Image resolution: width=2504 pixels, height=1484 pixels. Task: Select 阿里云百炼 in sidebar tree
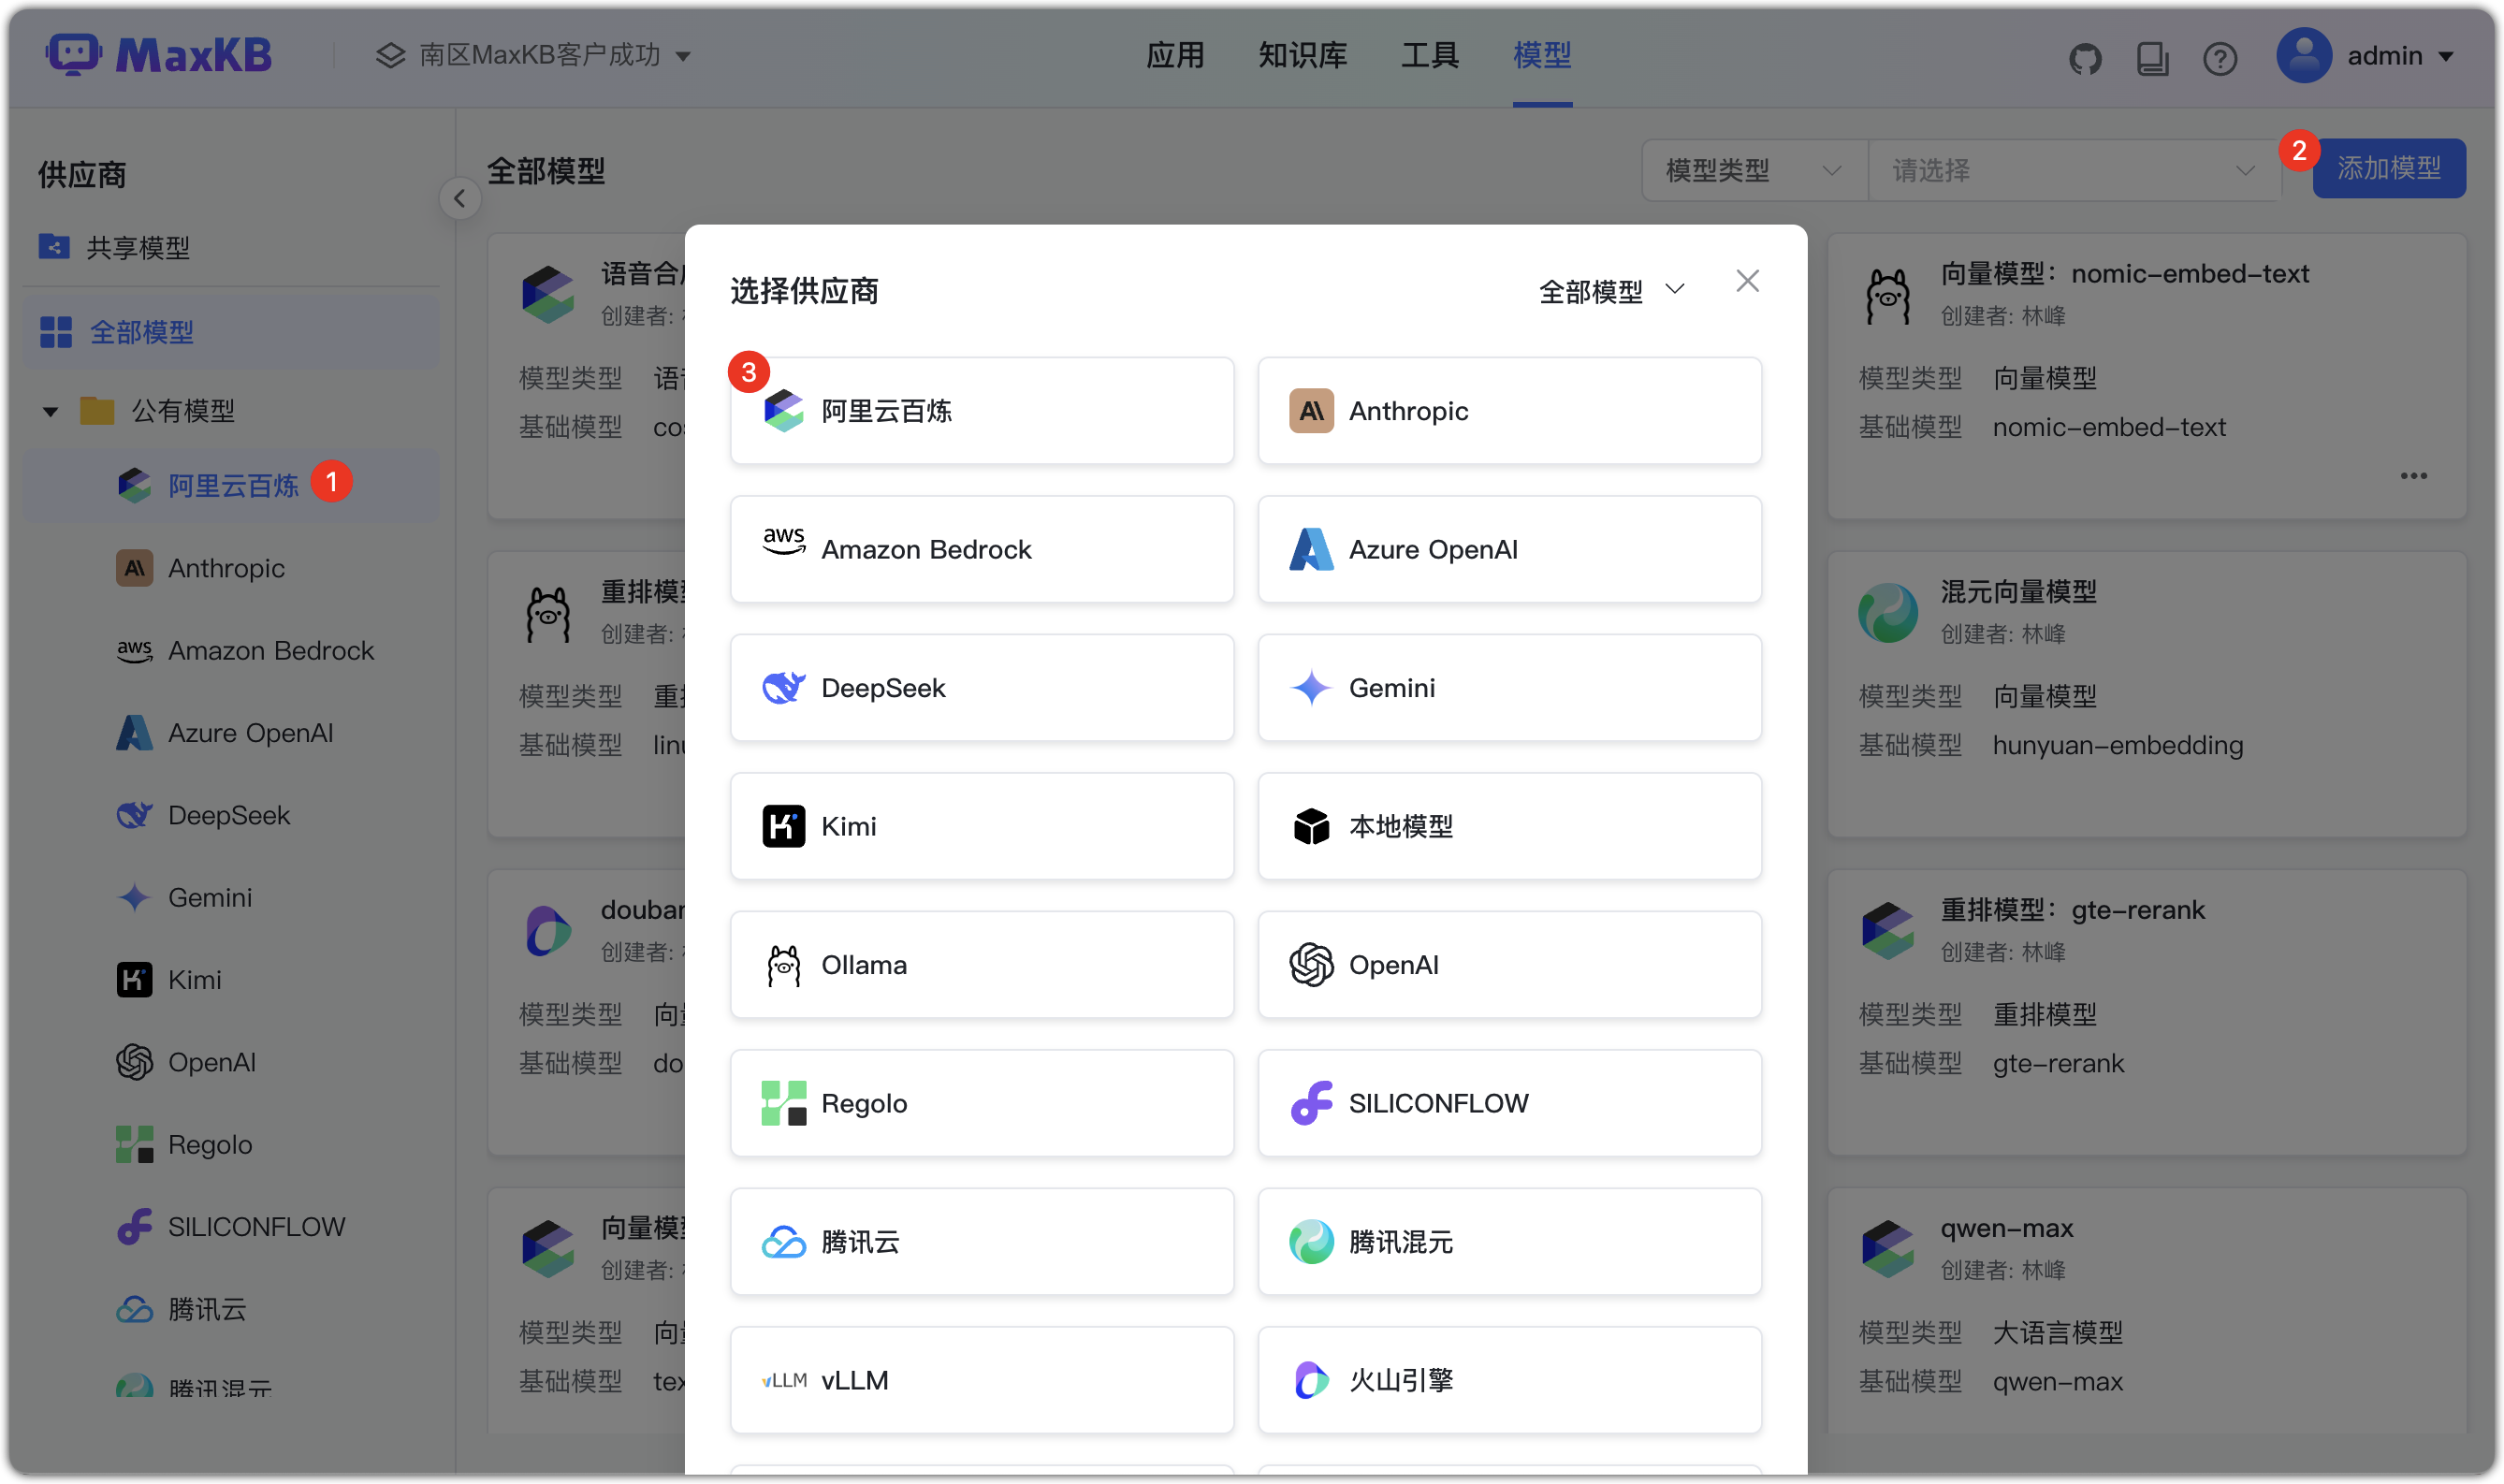230,485
